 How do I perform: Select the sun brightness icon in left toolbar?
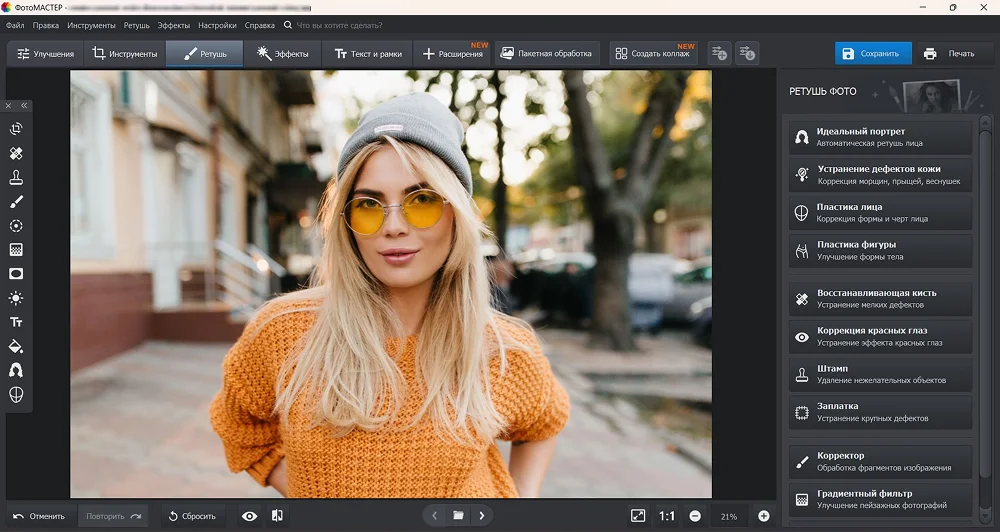16,298
